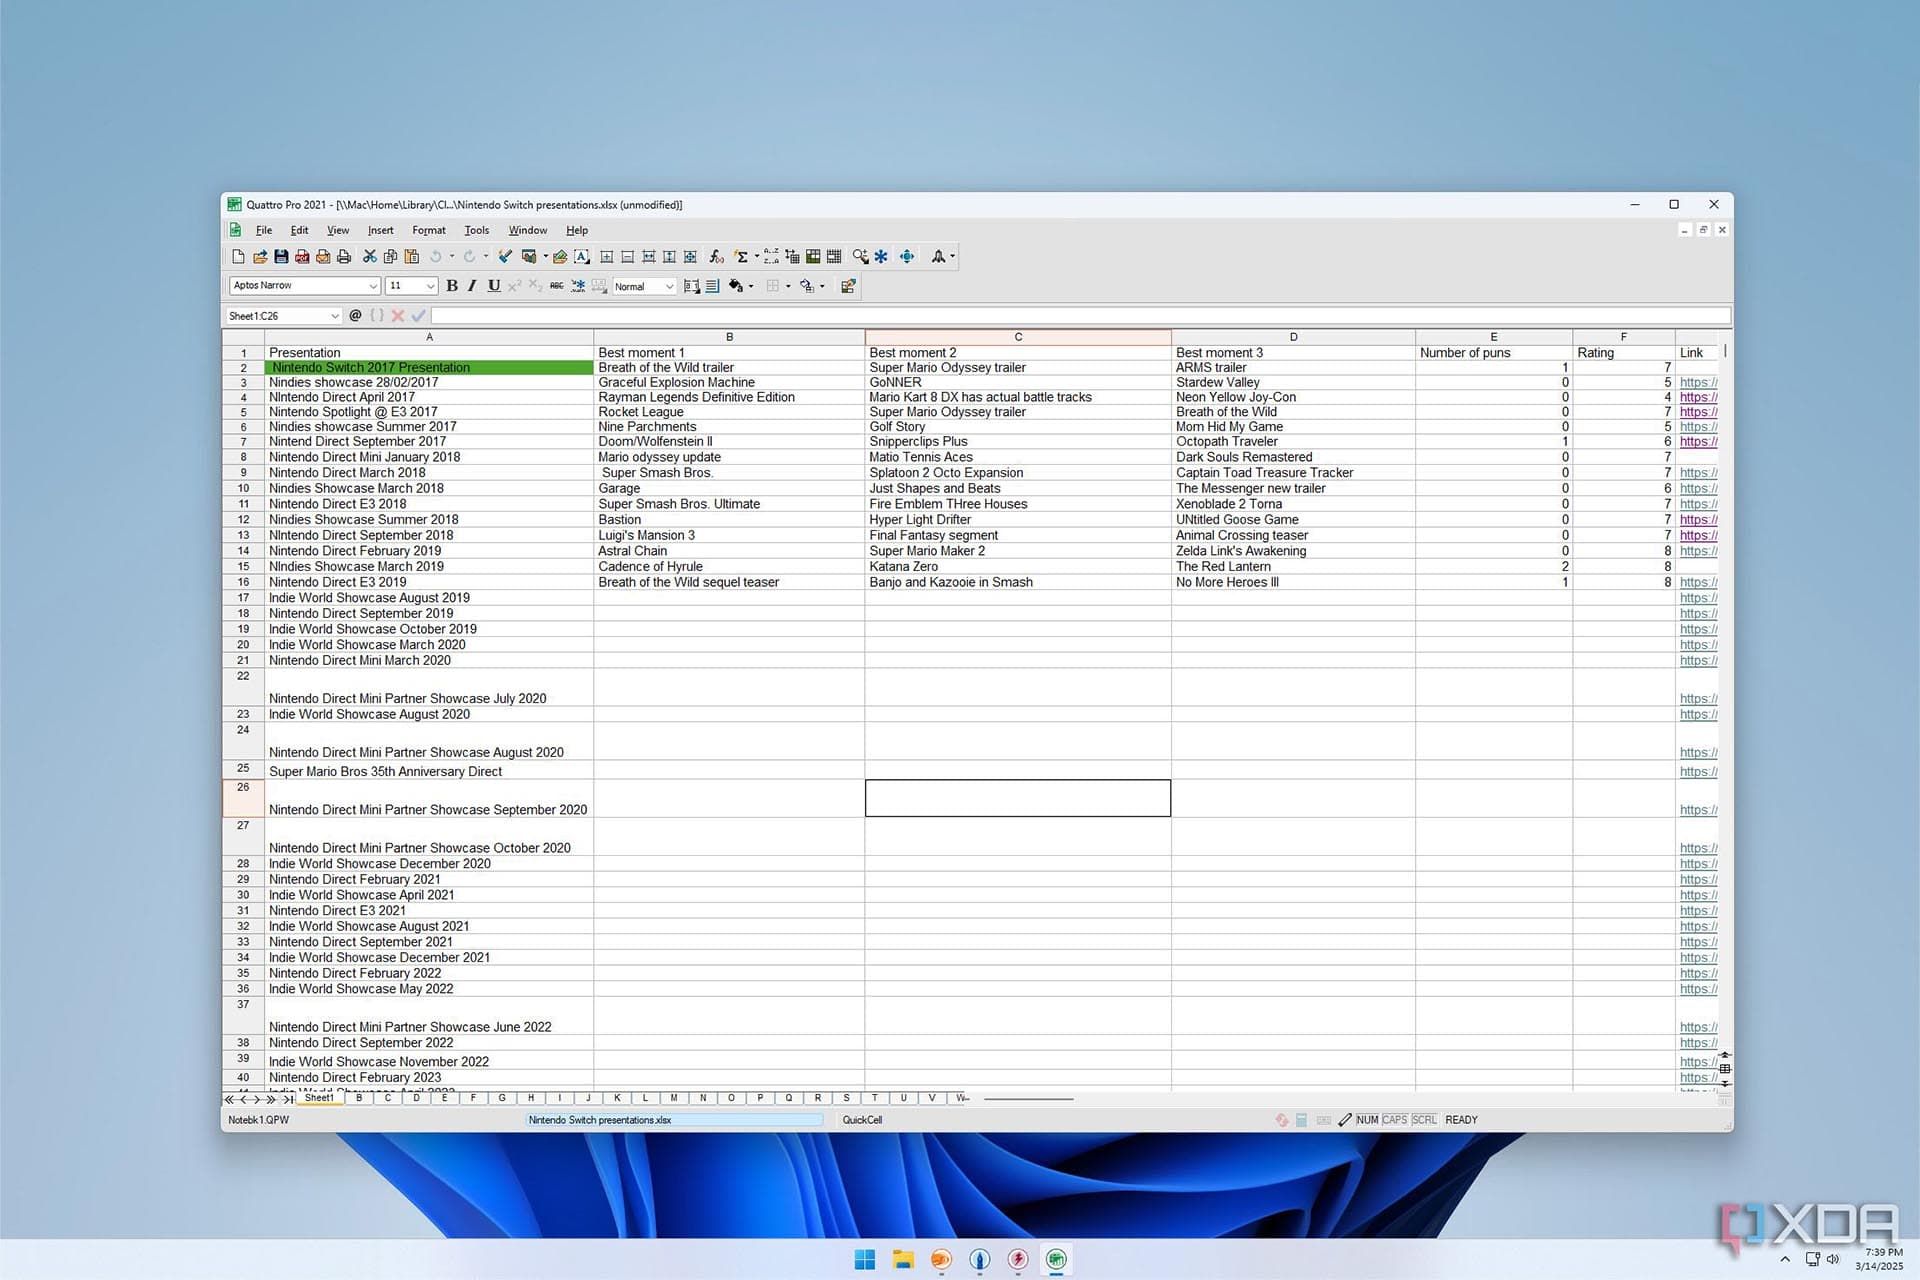The height and width of the screenshot is (1280, 1920).
Task: Toggle the NUM lock status indicator
Action: coord(1367,1120)
